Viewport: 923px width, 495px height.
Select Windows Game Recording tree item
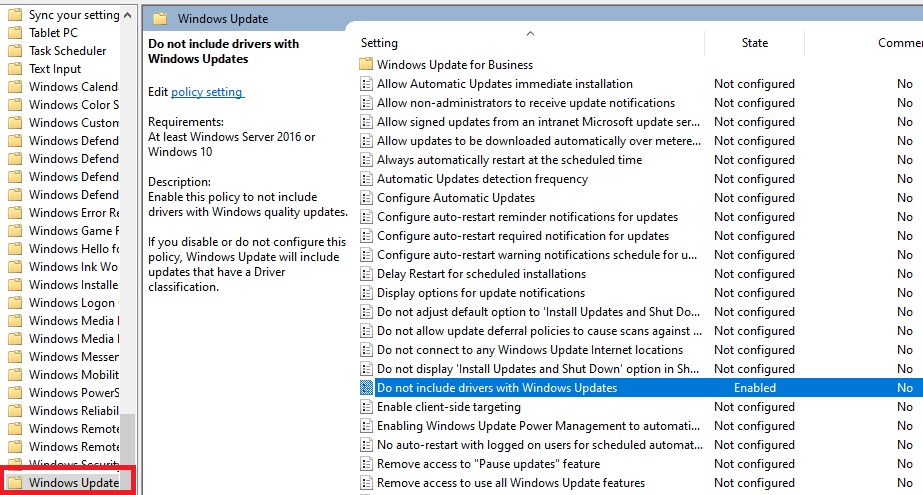pyautogui.click(x=74, y=231)
